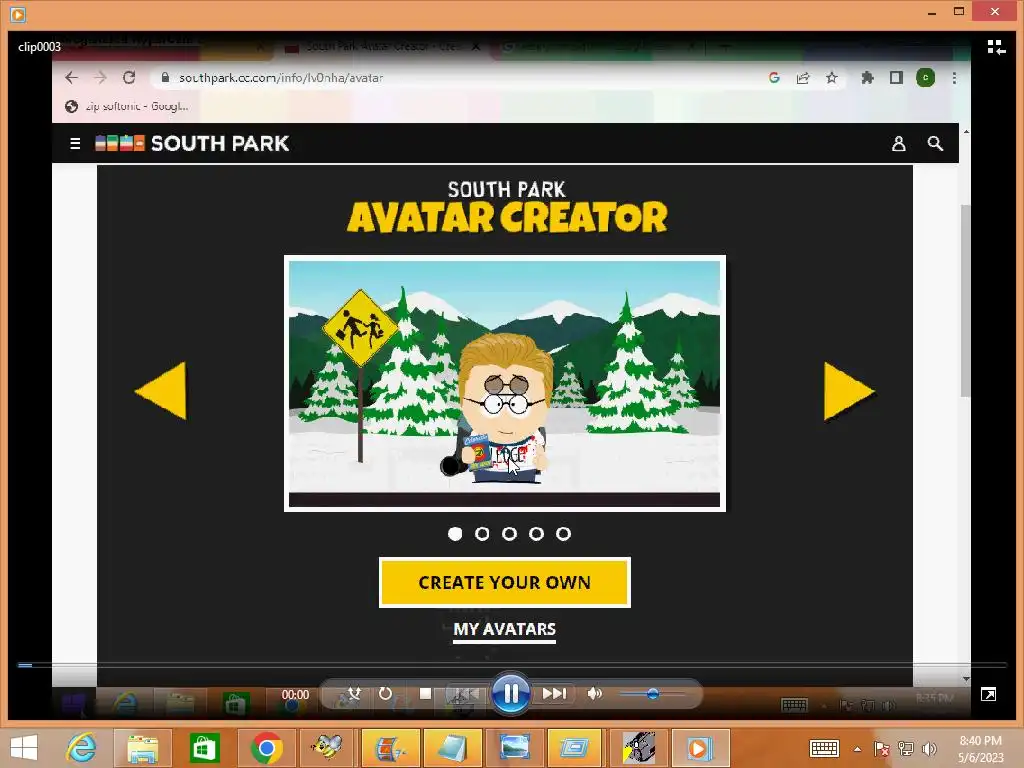The height and width of the screenshot is (768, 1024).
Task: Pause the video with the Pause button
Action: [x=510, y=694]
